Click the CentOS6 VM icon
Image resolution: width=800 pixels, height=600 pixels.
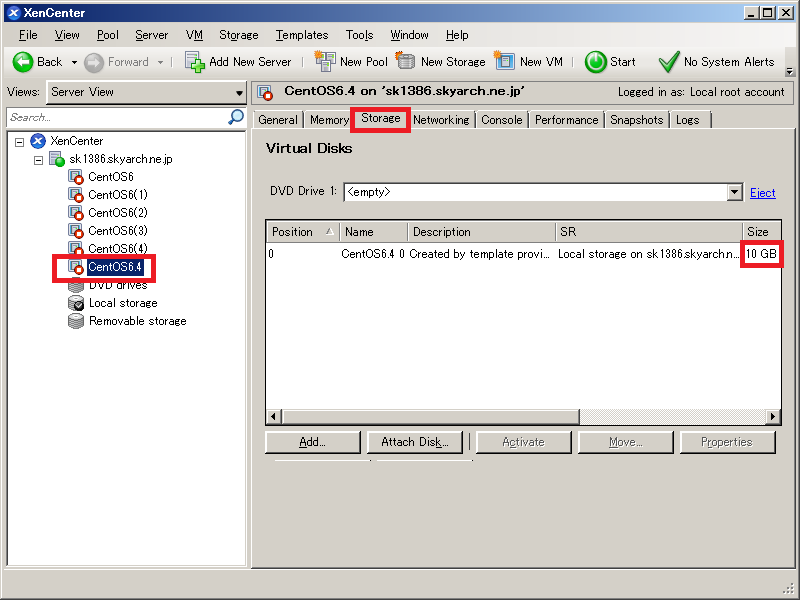pyautogui.click(x=76, y=177)
